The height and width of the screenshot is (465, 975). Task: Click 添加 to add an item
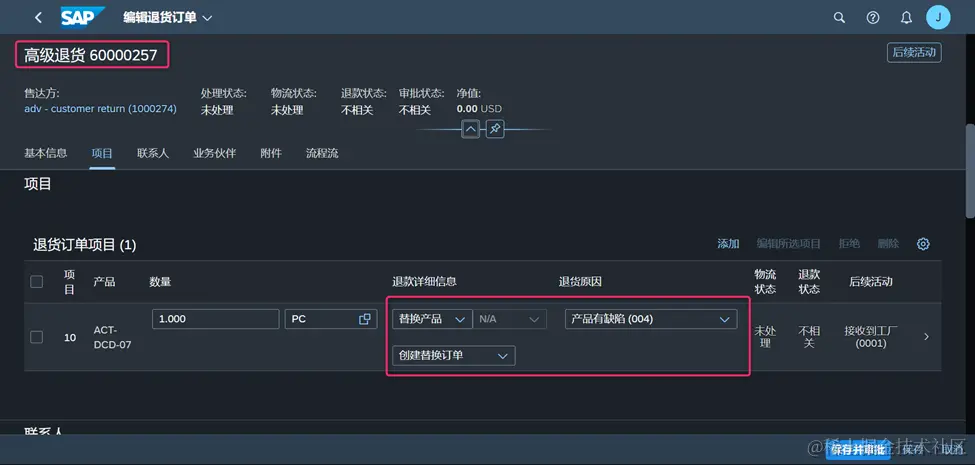click(x=728, y=244)
